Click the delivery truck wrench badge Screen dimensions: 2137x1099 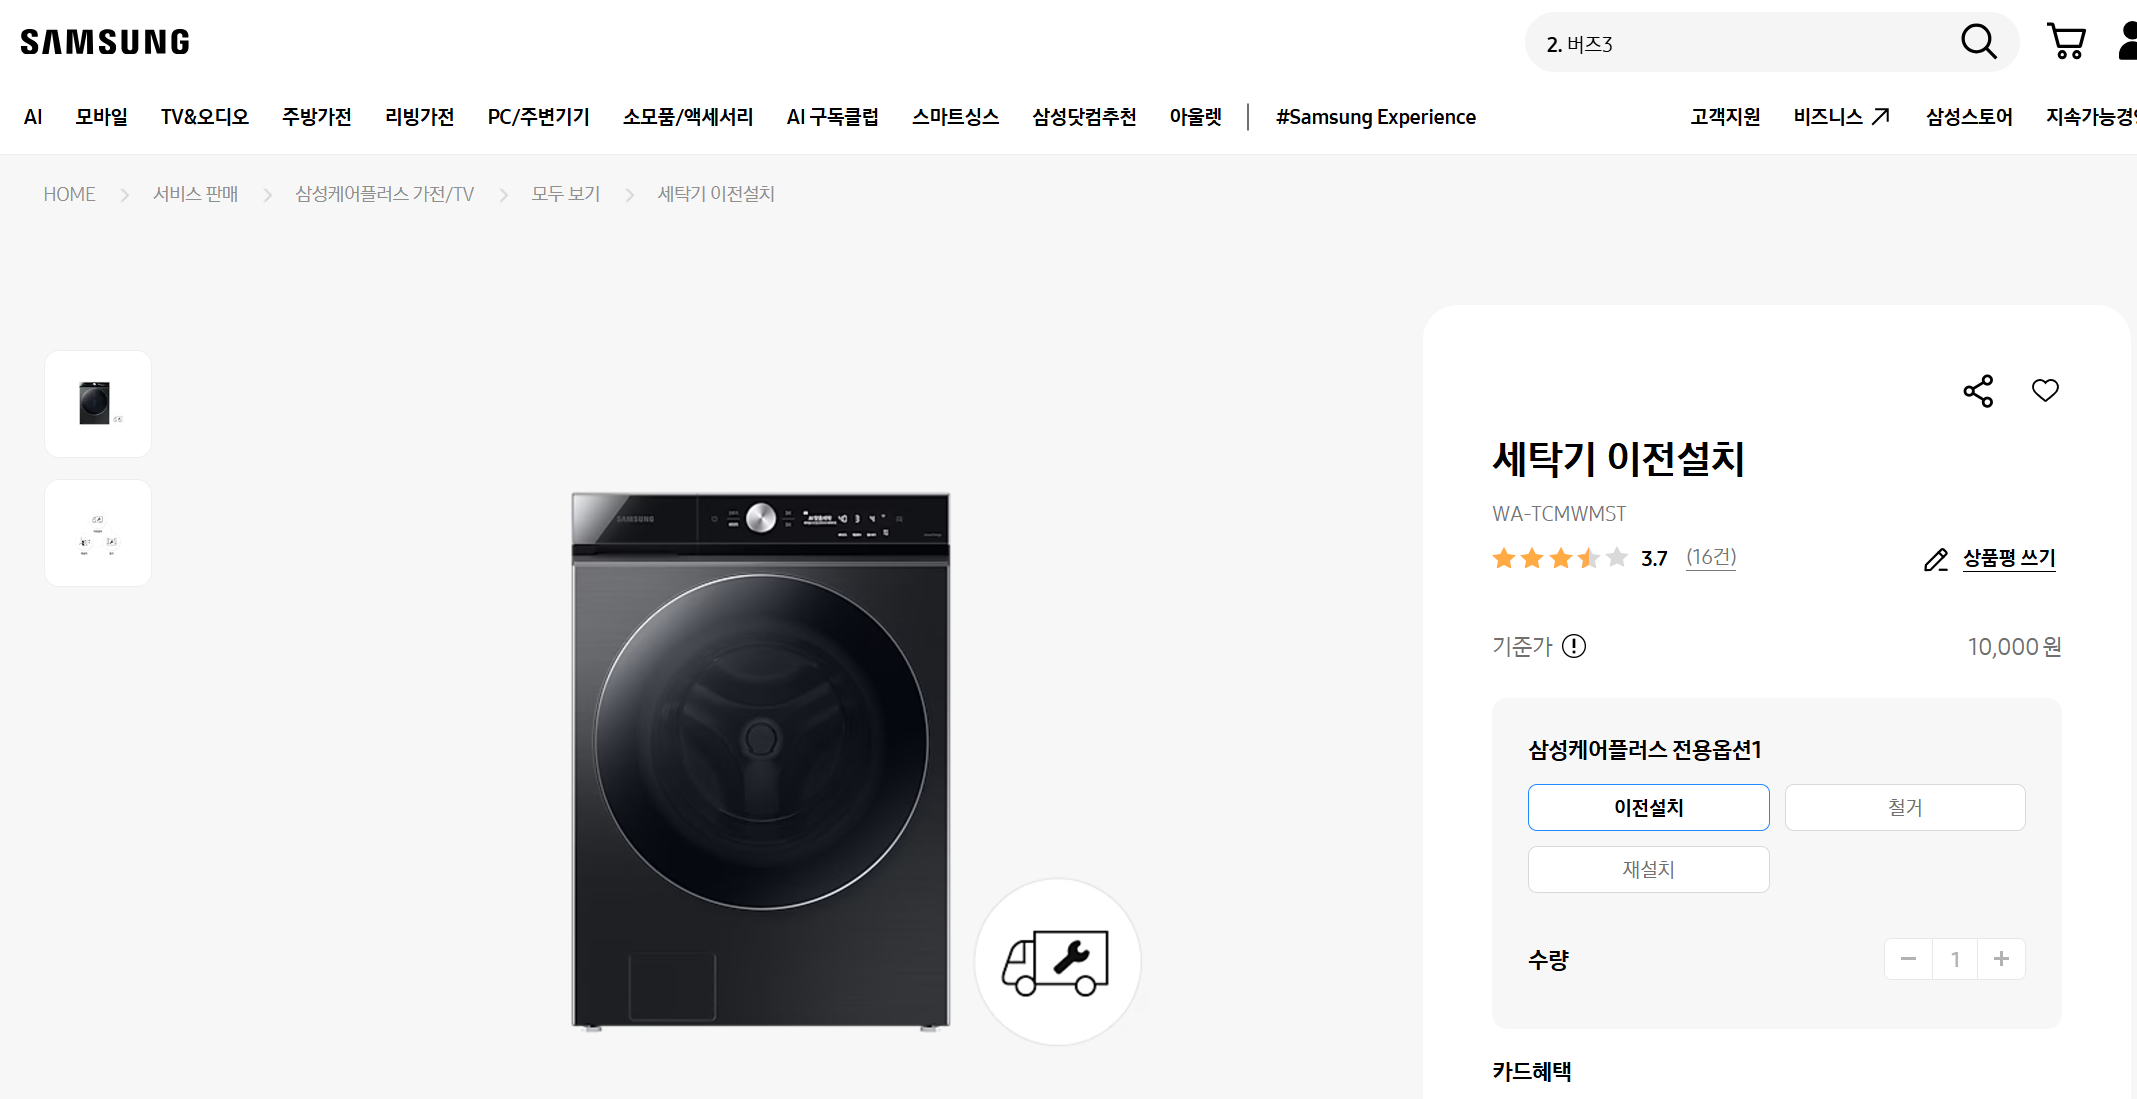point(1057,962)
